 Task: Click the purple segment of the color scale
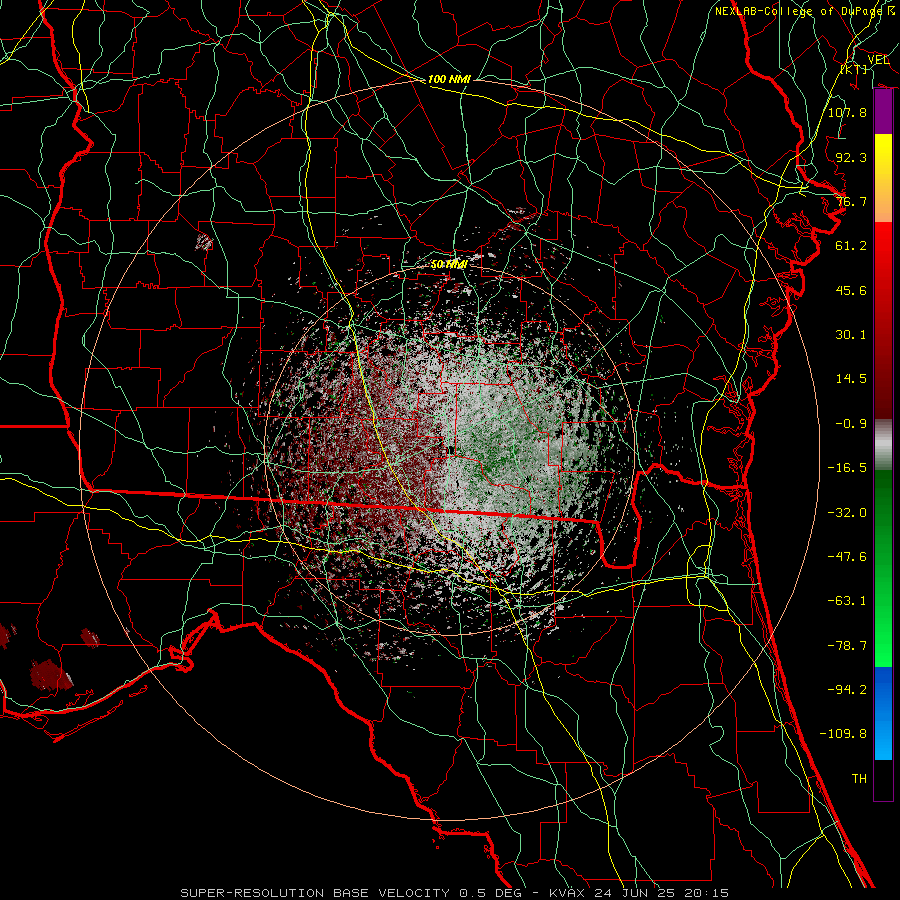tap(883, 112)
